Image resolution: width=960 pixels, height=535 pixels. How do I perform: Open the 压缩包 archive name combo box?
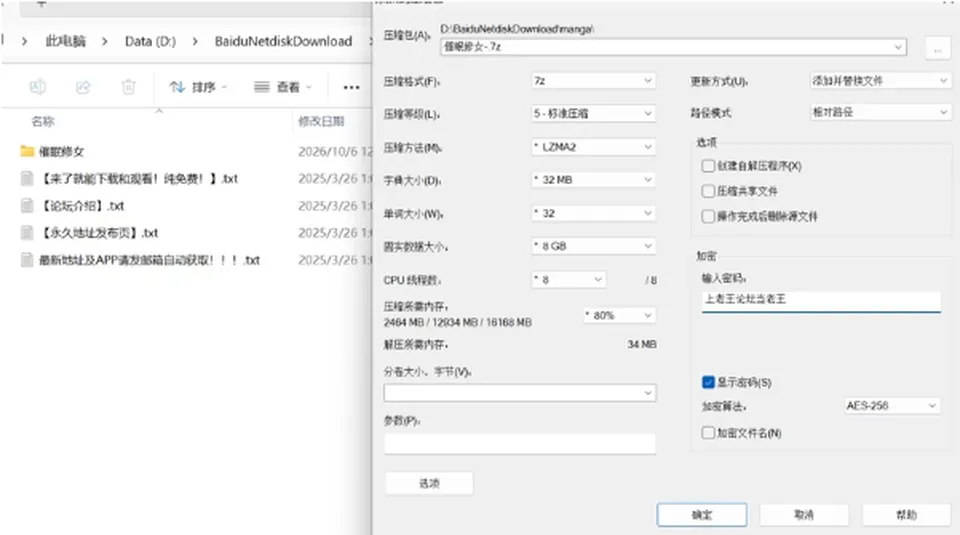coord(673,47)
